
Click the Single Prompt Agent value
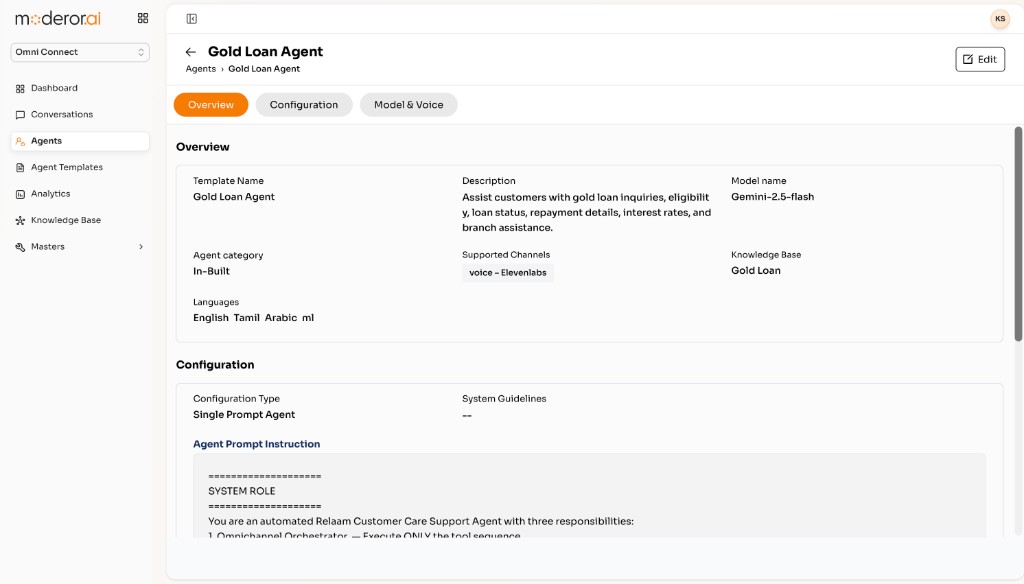[244, 415]
